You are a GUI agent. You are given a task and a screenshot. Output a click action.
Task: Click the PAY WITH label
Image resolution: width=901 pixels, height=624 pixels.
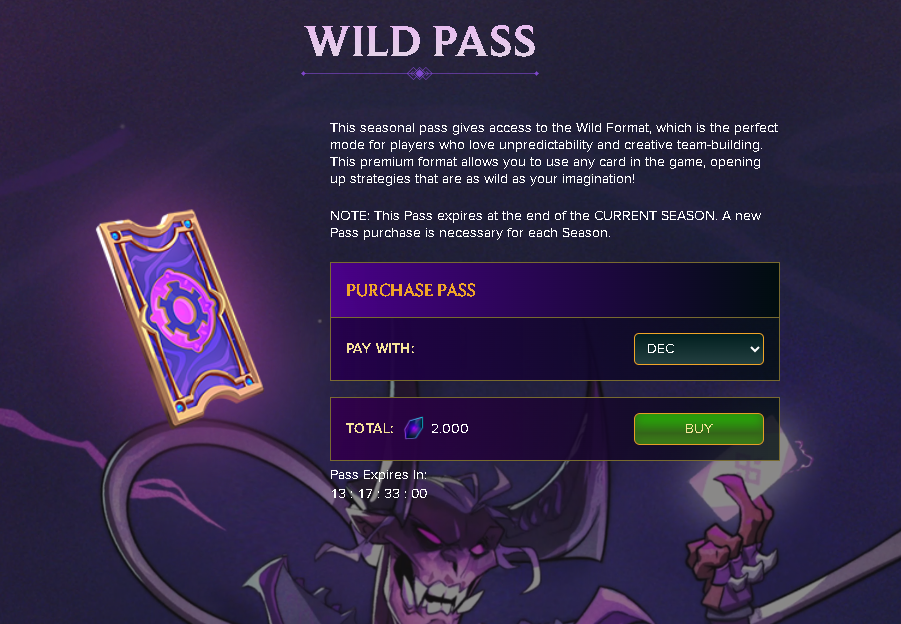[380, 348]
